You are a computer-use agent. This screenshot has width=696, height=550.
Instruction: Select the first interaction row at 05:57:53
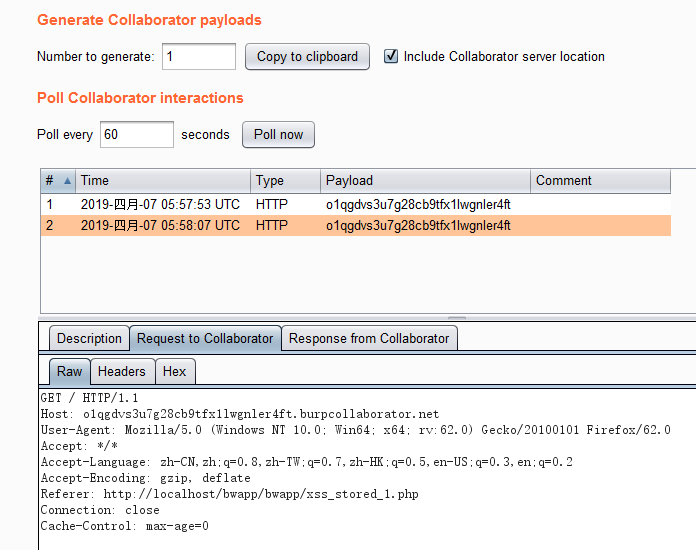tap(300, 204)
